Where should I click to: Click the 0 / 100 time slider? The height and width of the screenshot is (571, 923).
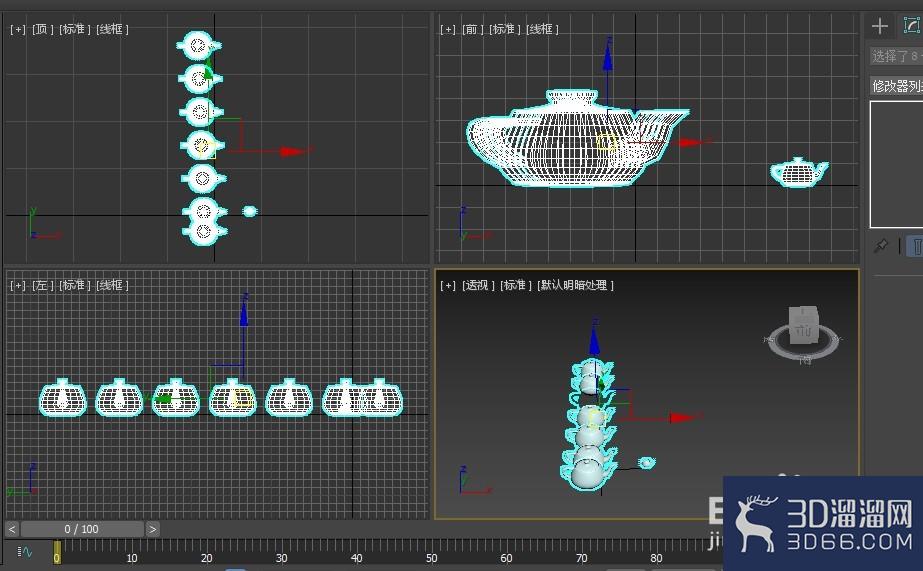(x=82, y=529)
